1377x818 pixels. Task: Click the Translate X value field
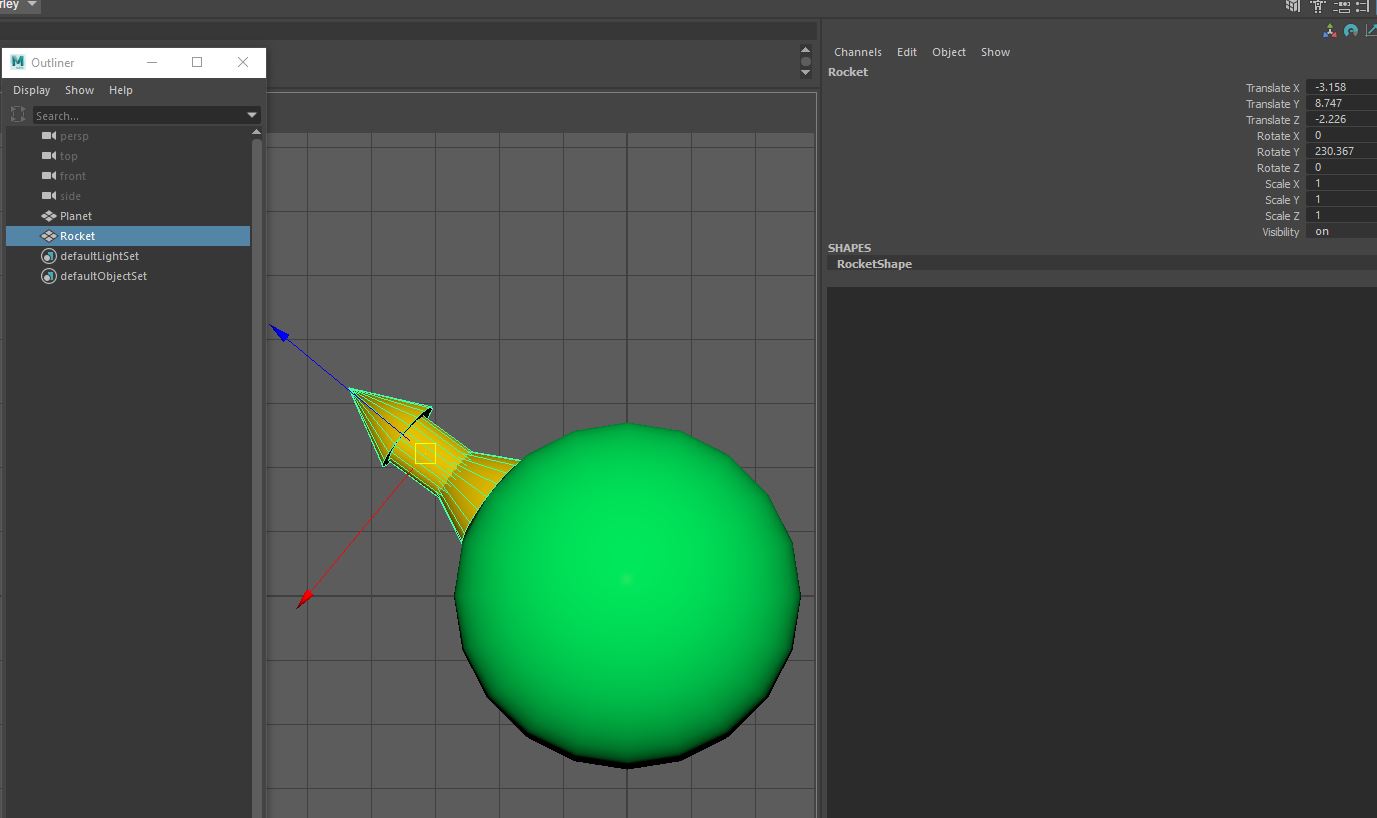pos(1340,87)
